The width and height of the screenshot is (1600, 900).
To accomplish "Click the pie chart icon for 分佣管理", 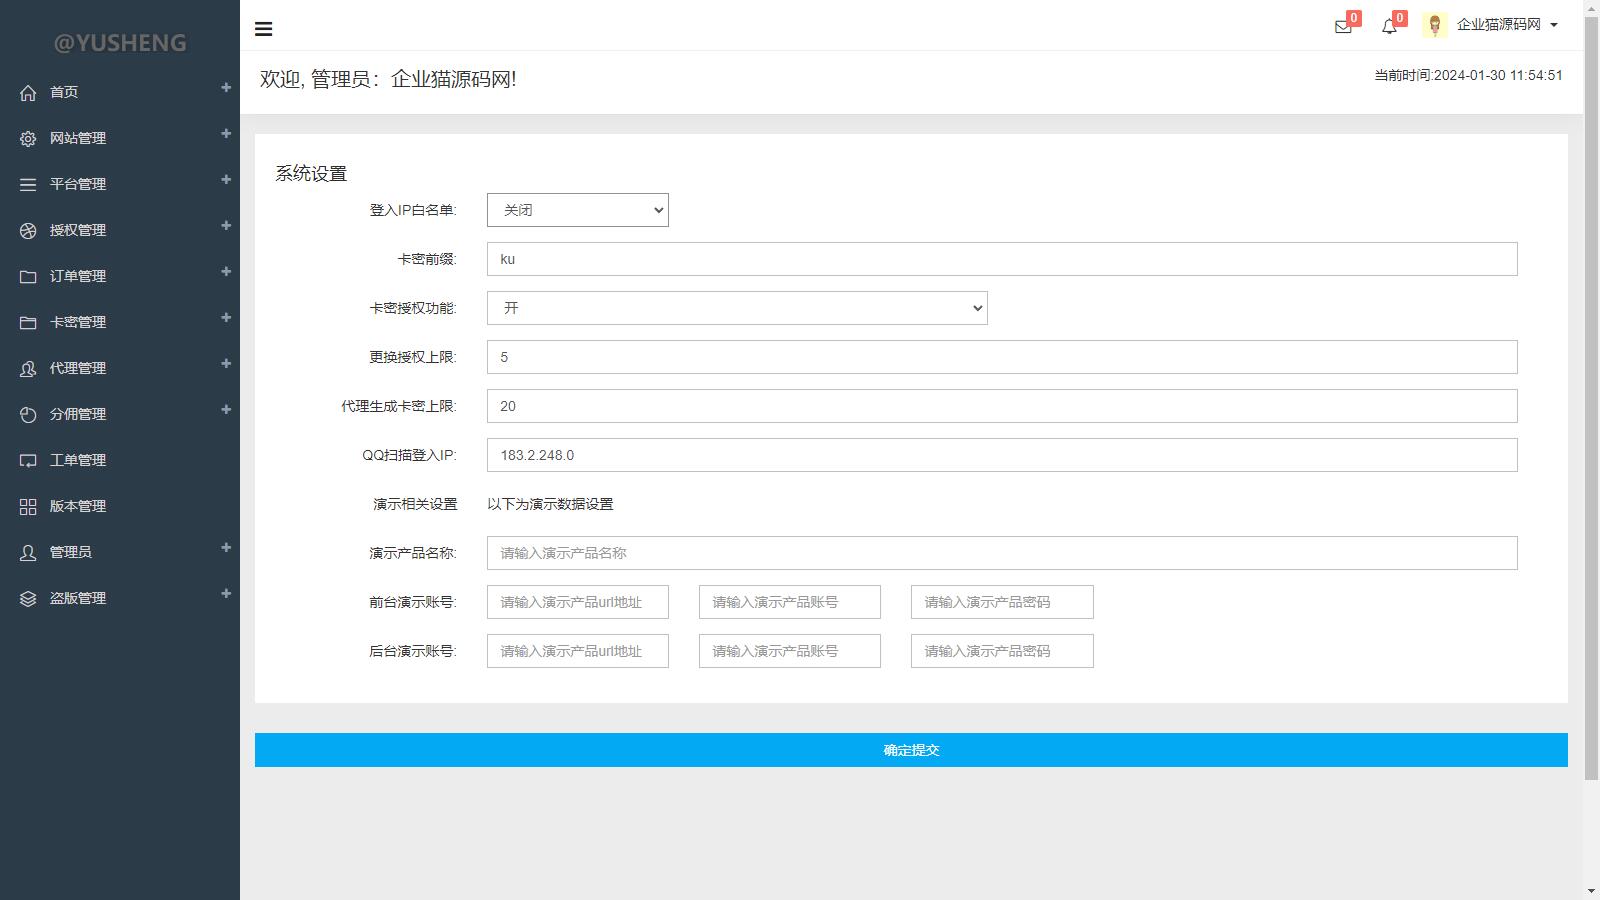I will click(28, 415).
